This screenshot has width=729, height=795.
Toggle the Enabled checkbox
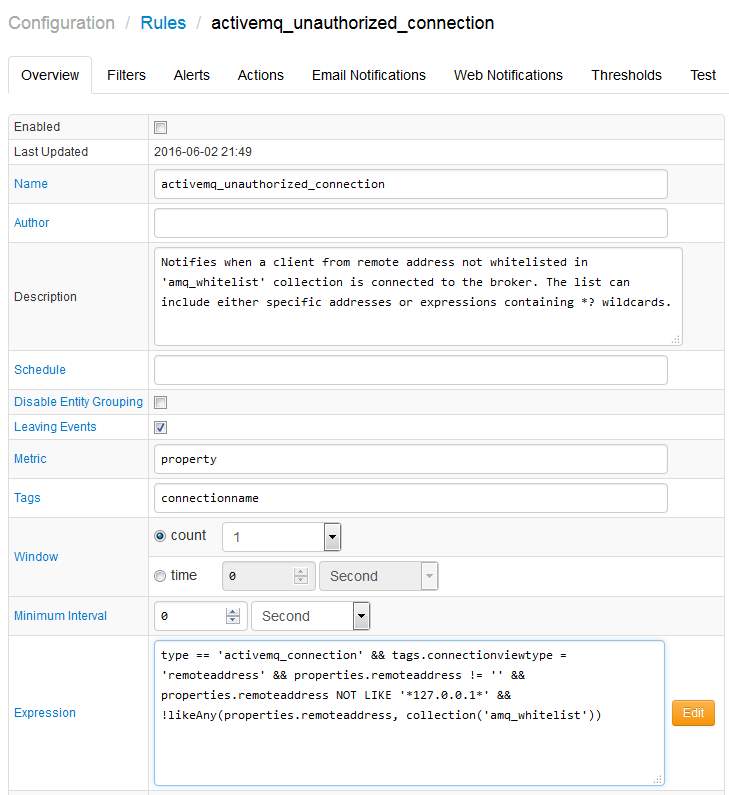tap(160, 127)
